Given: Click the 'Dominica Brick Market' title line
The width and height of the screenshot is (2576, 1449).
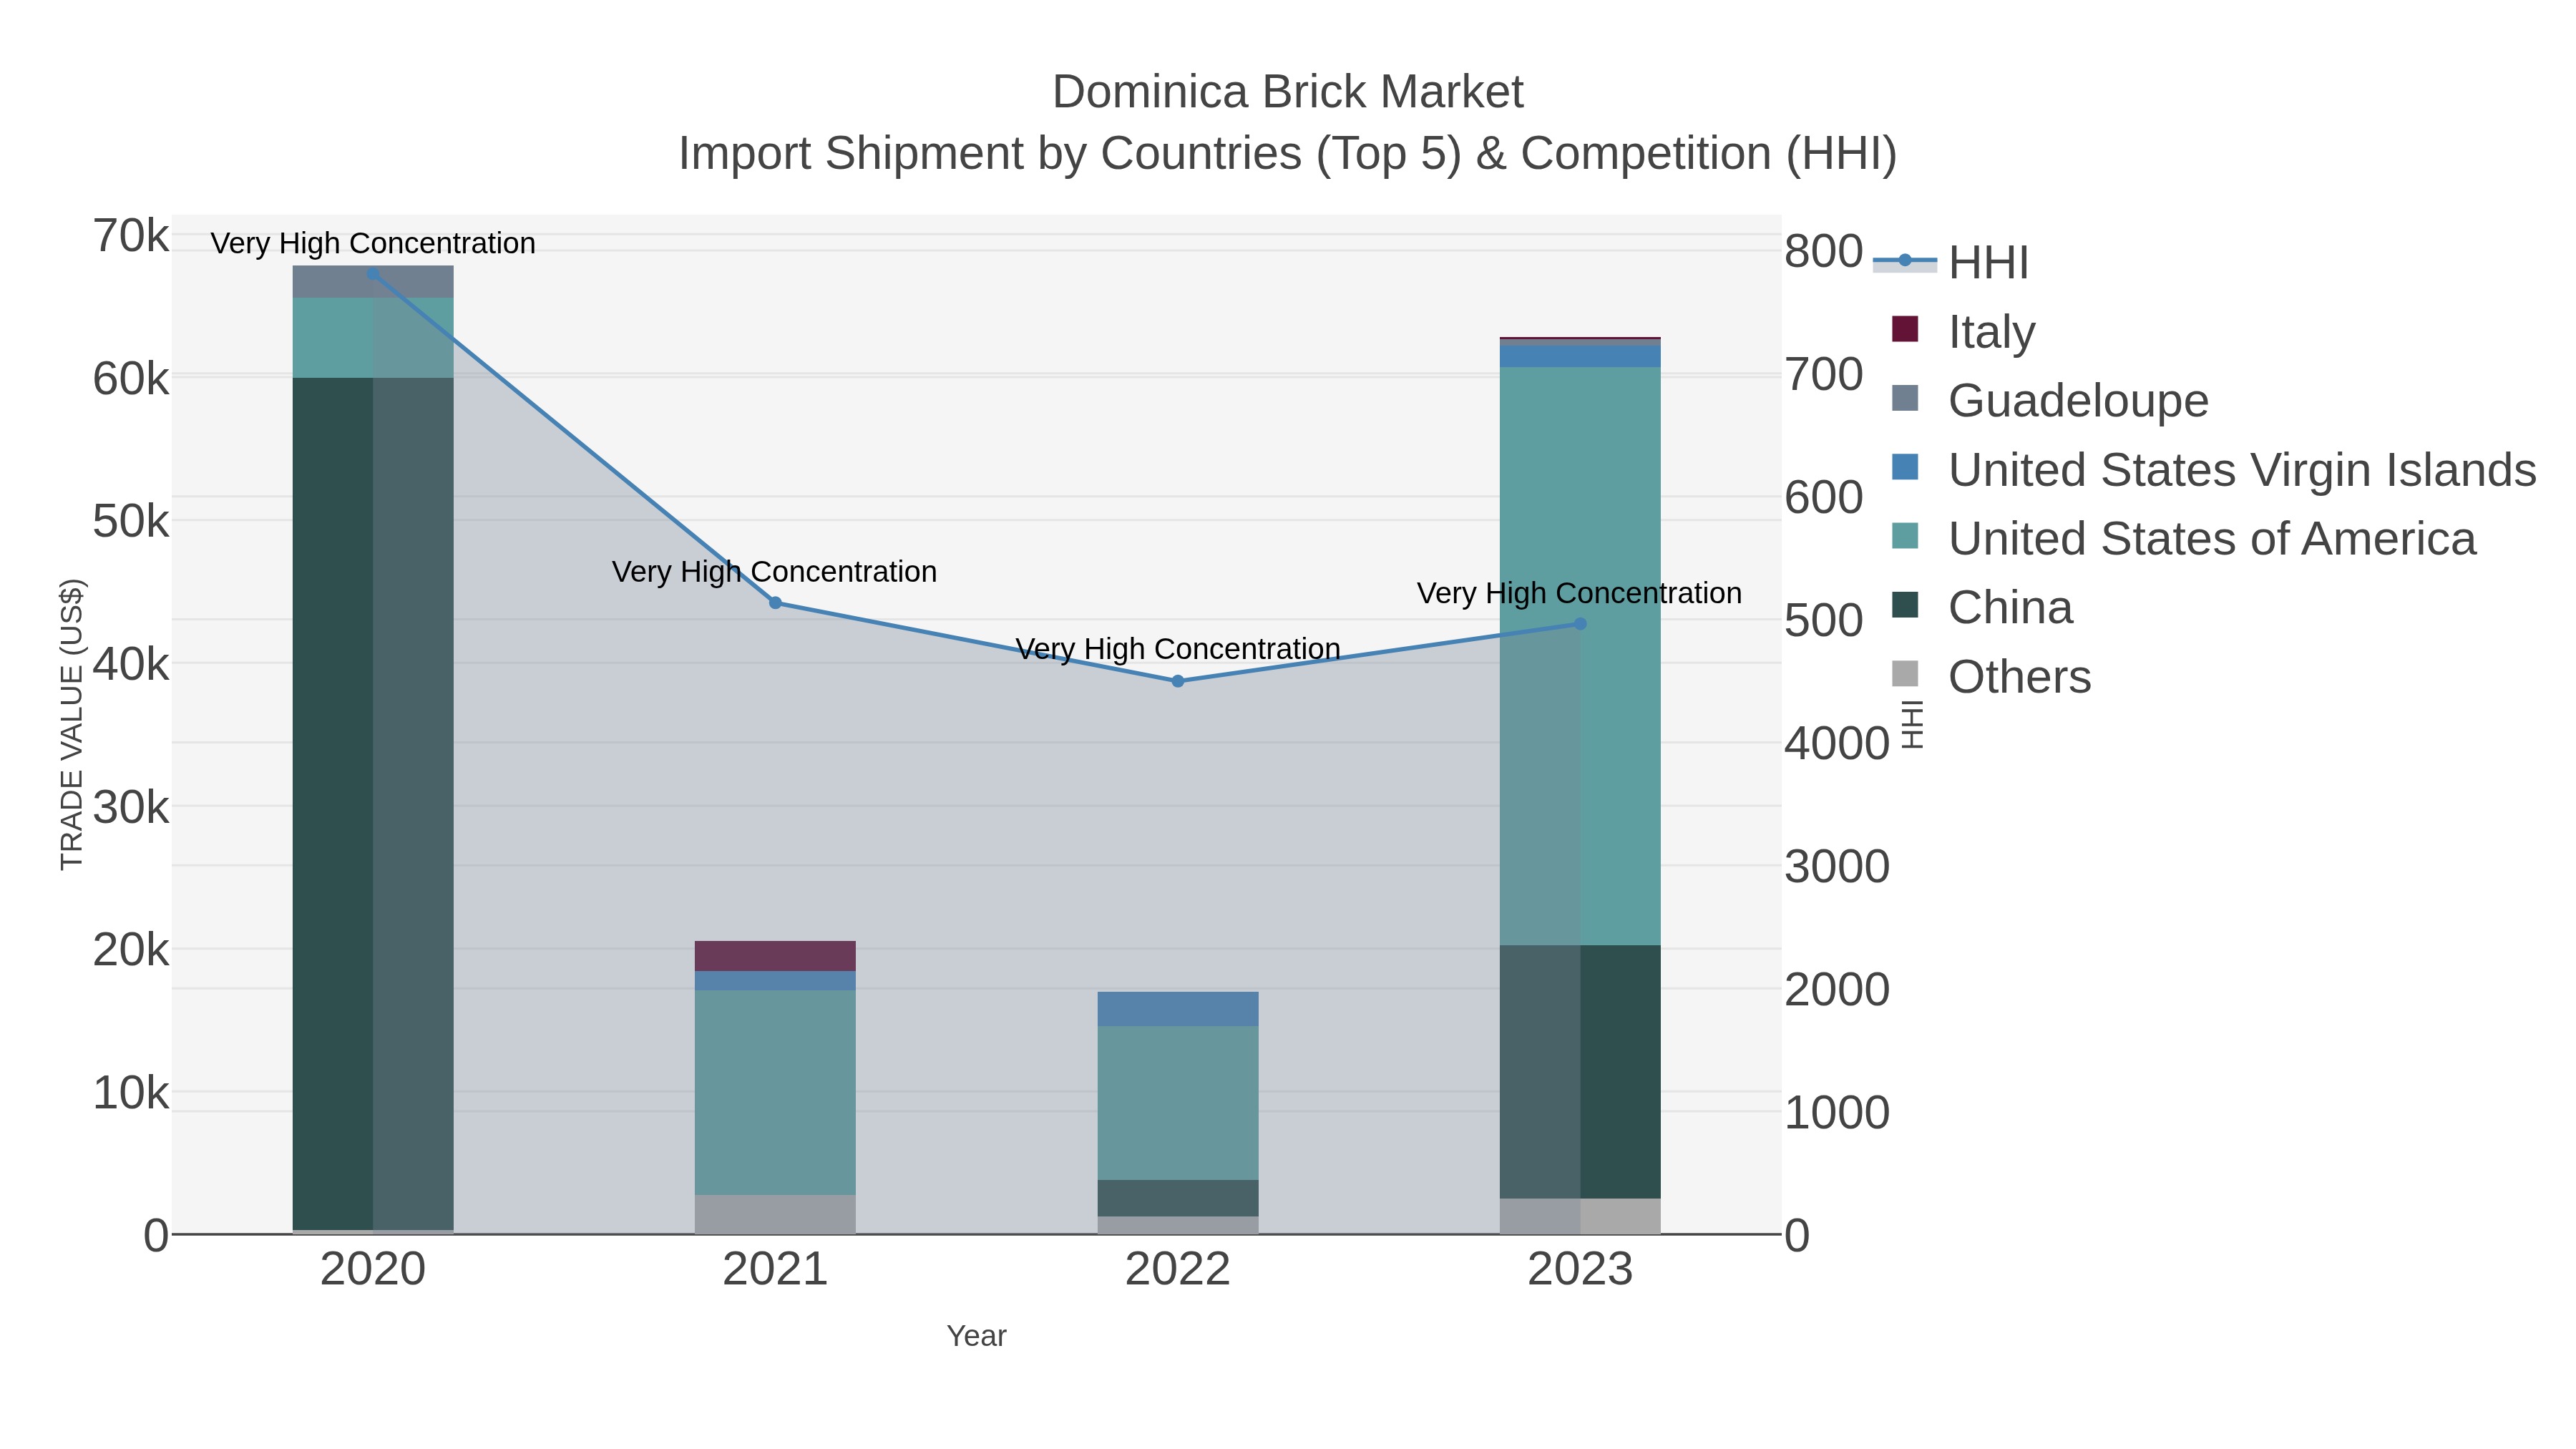Looking at the screenshot, I should [x=1288, y=92].
